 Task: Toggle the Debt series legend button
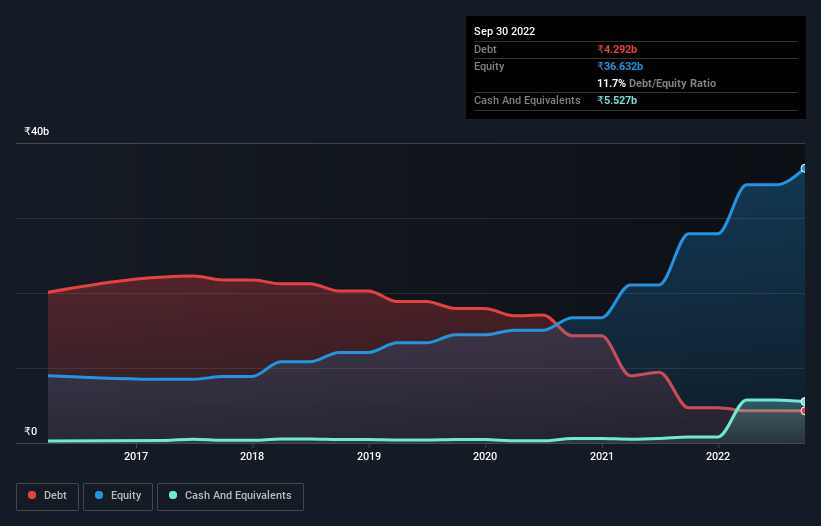(47, 496)
